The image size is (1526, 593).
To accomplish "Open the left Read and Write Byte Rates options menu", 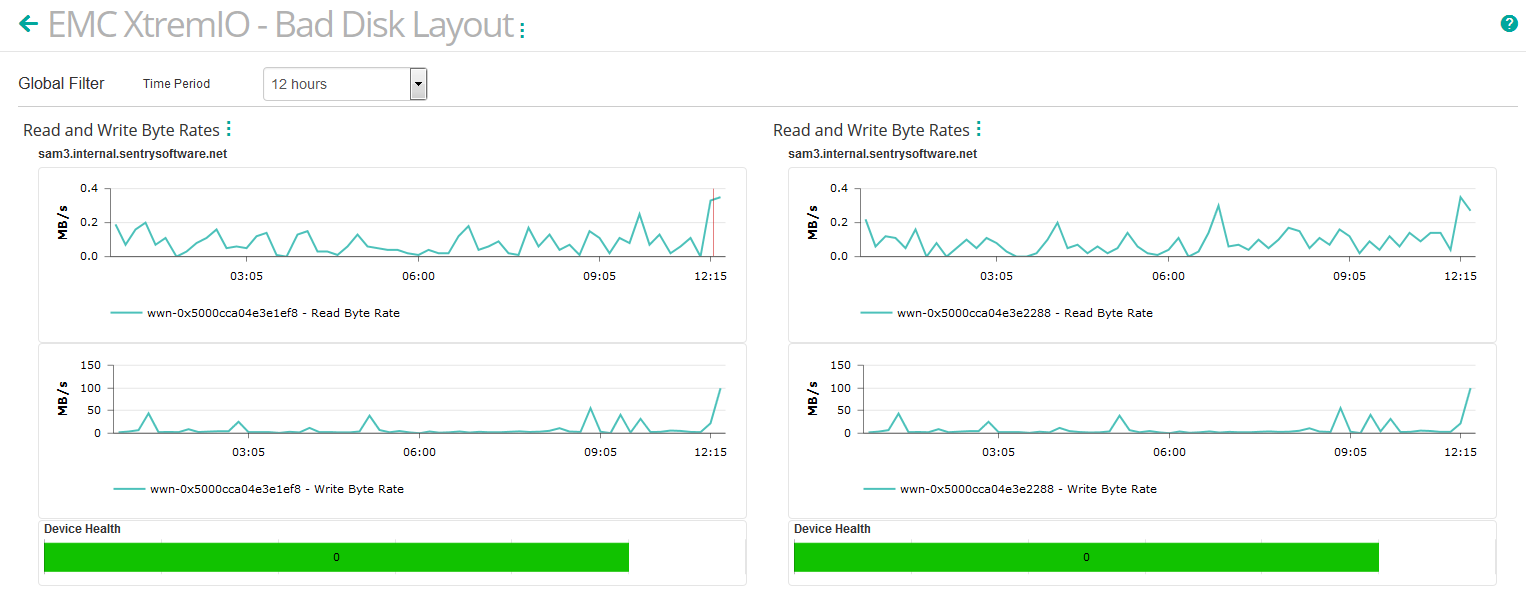I will coord(229,128).
